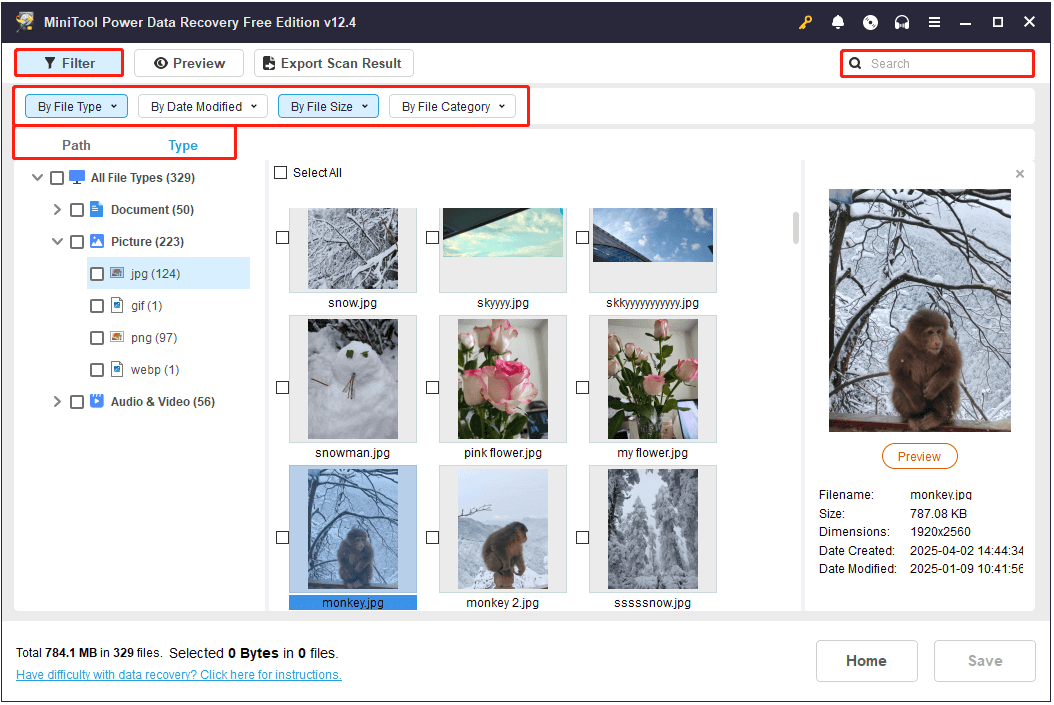
Task: Open notifications via the bell icon
Action: (838, 21)
